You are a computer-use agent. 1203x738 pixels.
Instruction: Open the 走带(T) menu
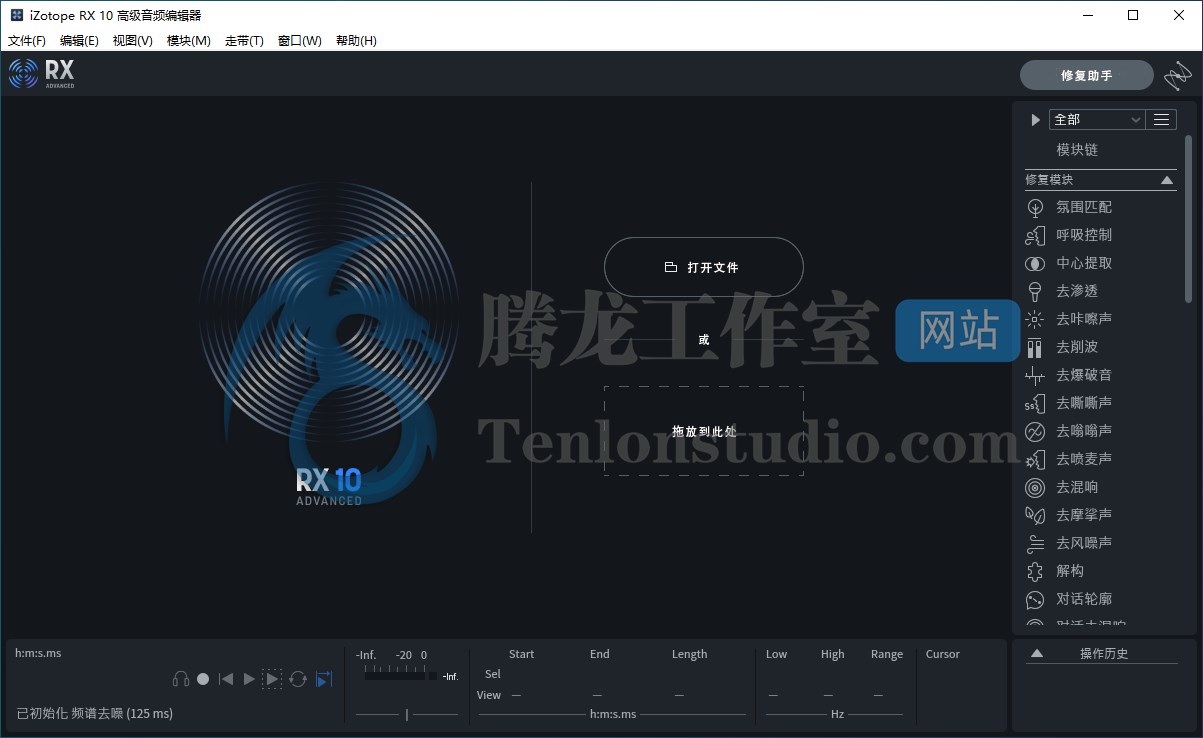(x=244, y=41)
